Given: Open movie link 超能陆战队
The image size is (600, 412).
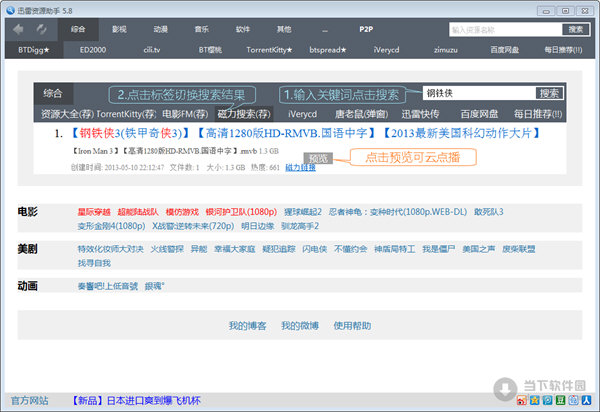Looking at the screenshot, I should coord(138,212).
